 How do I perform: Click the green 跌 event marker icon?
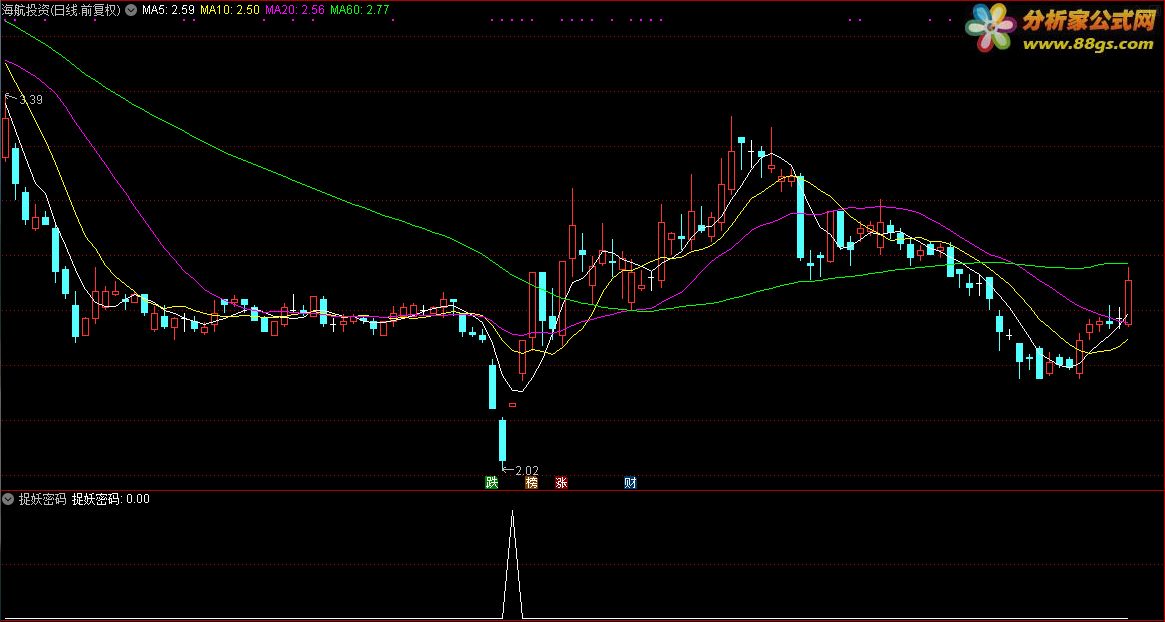coord(491,483)
